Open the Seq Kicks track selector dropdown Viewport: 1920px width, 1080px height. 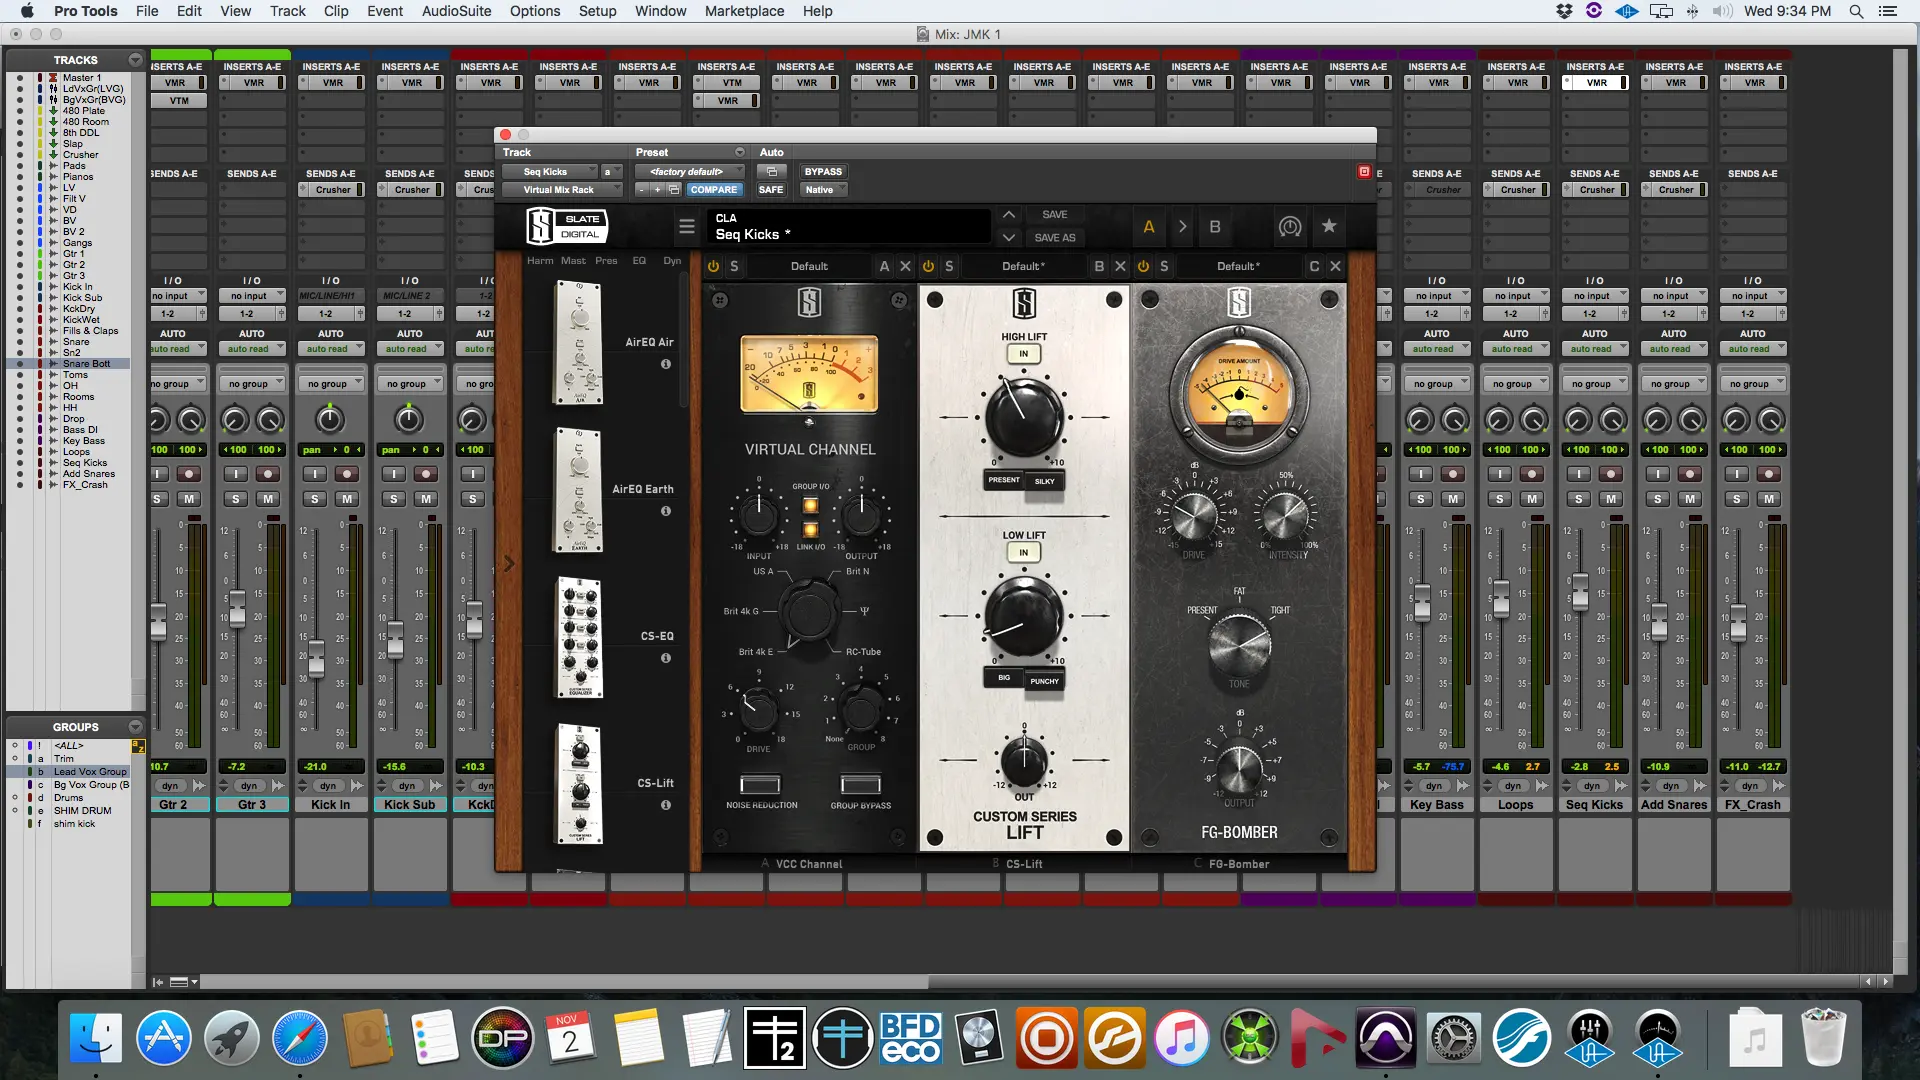tap(549, 172)
